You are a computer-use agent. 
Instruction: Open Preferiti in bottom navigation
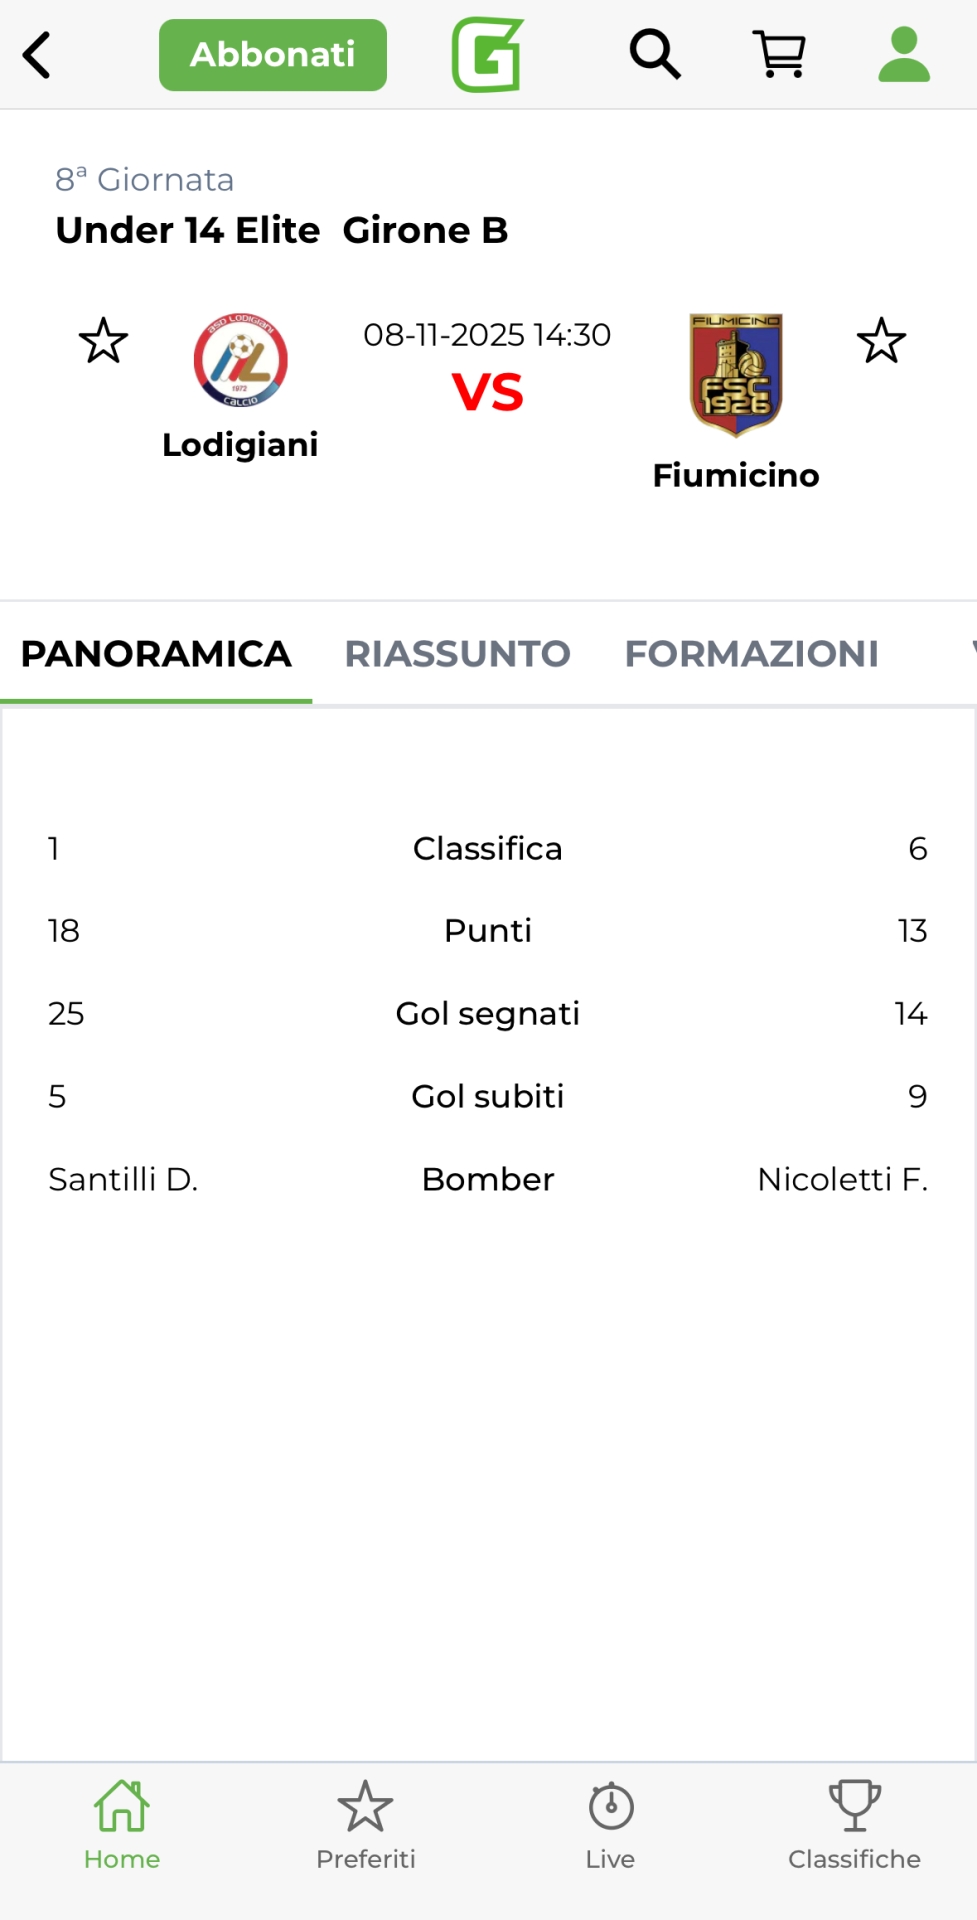tap(366, 1825)
